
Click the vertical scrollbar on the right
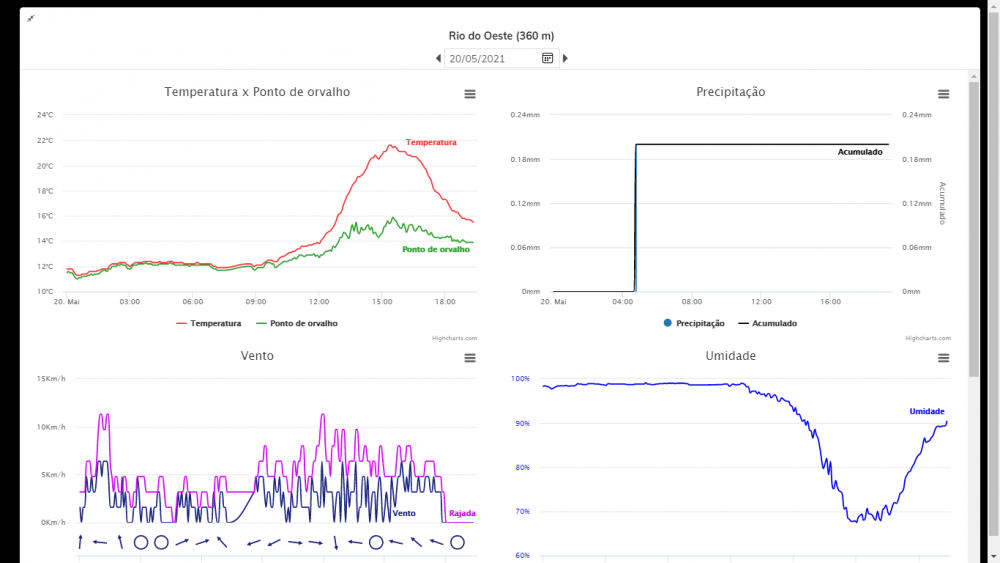(x=973, y=228)
